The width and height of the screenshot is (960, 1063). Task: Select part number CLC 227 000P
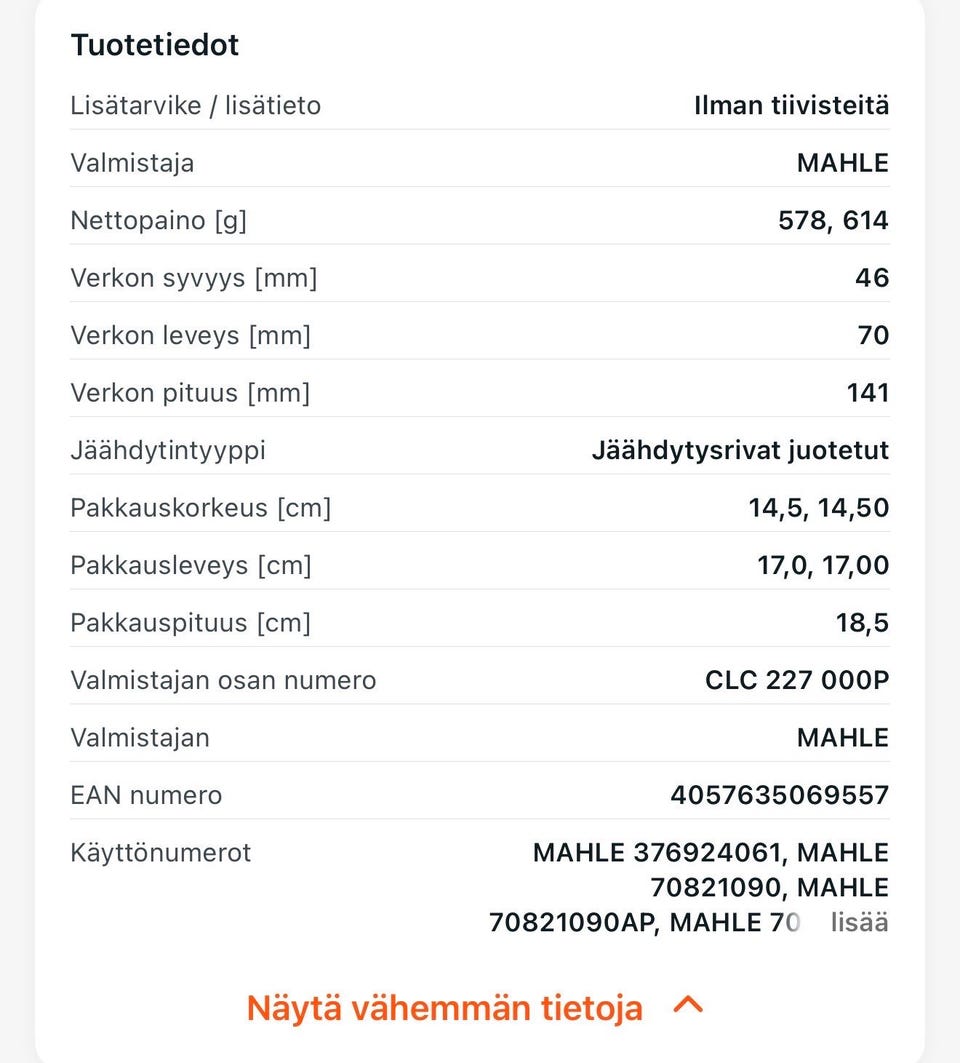[797, 680]
